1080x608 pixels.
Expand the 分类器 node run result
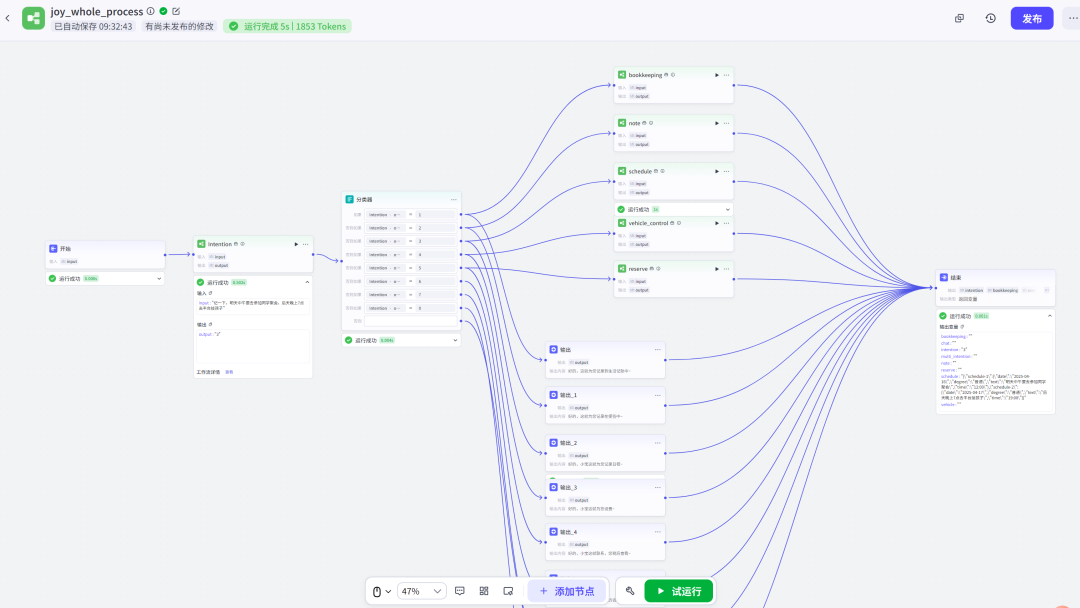click(x=455, y=340)
